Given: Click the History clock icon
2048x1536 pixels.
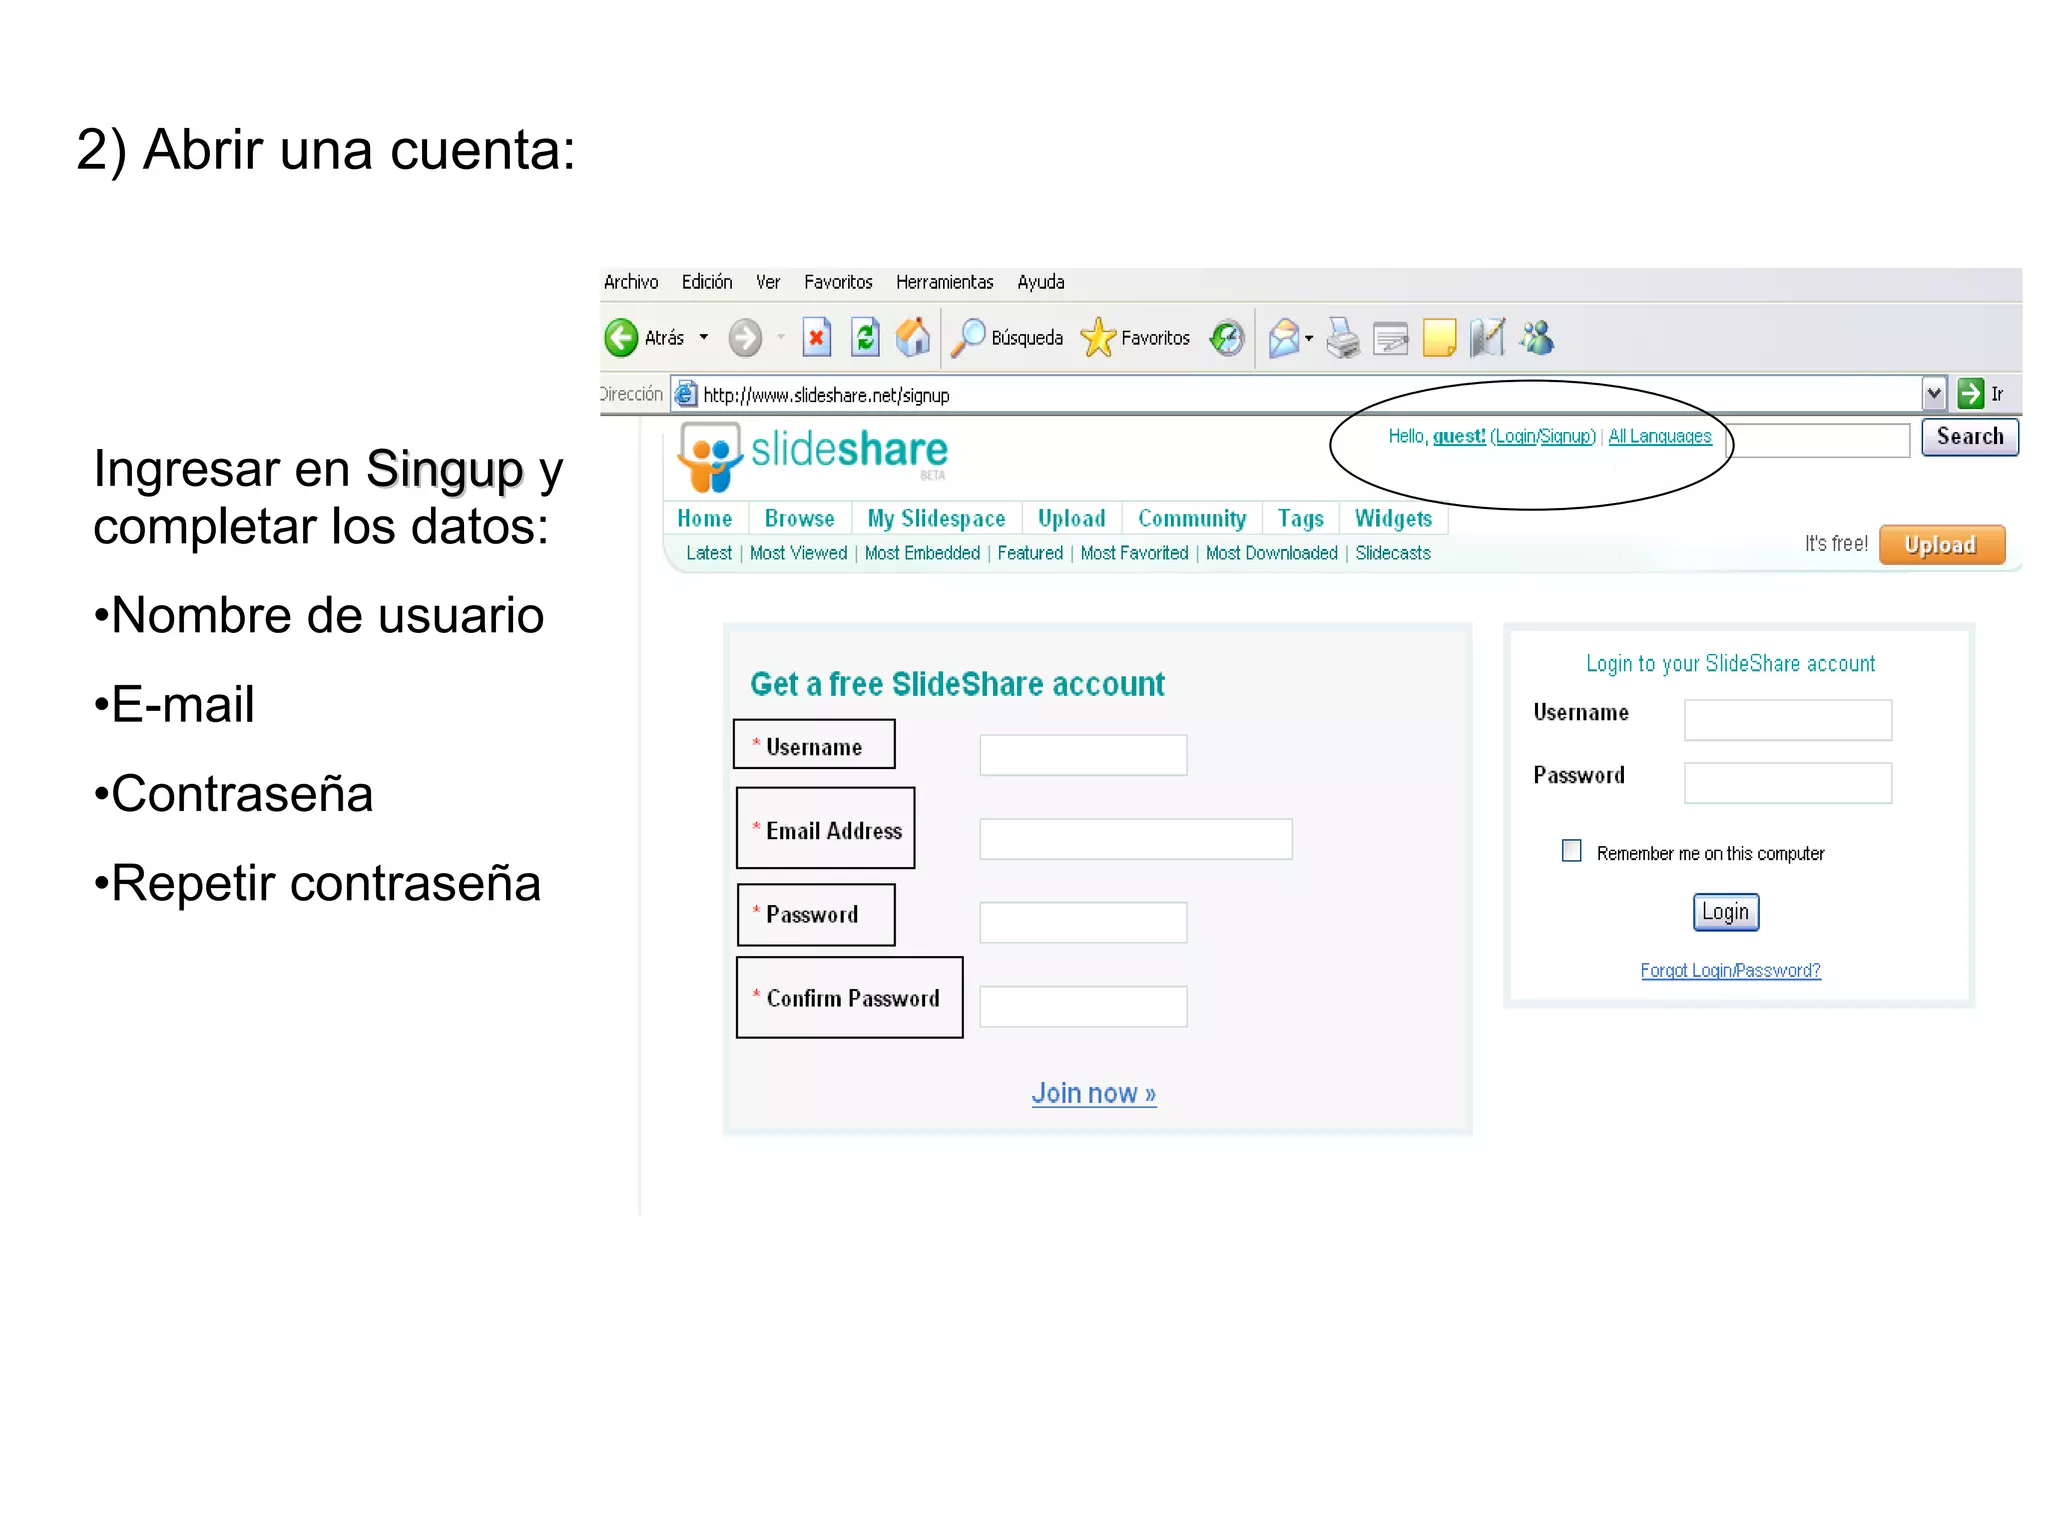Looking at the screenshot, I should point(1227,338).
